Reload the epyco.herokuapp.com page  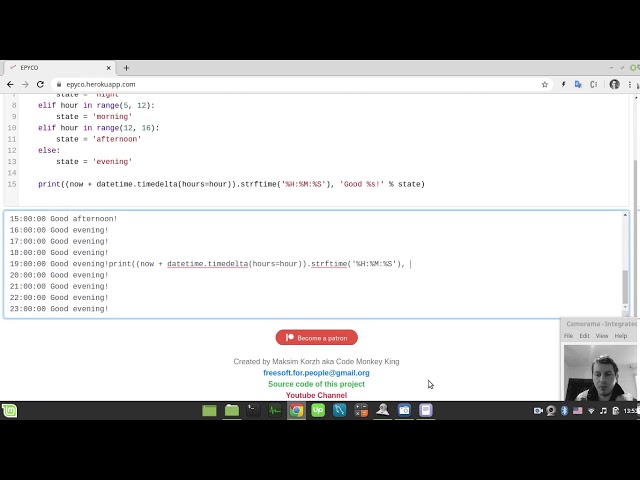(x=40, y=84)
